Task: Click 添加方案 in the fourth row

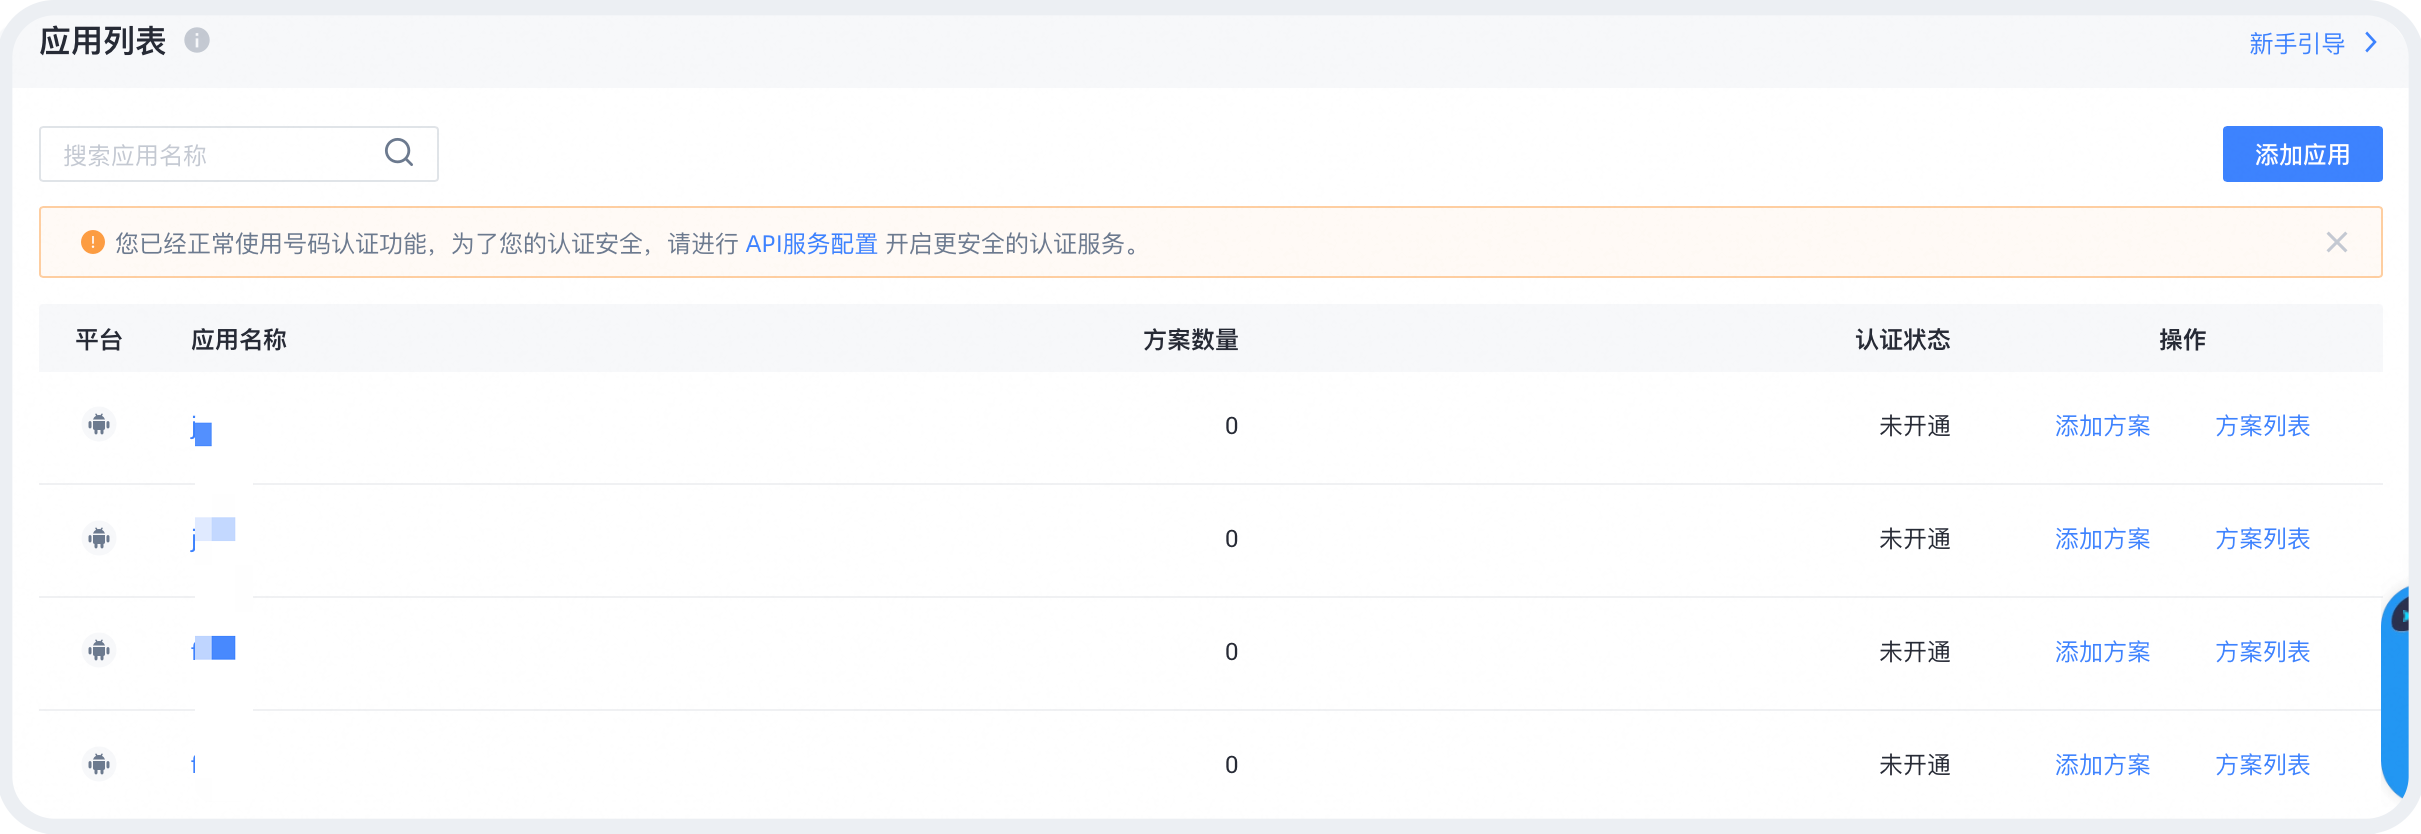Action: [x=2102, y=765]
